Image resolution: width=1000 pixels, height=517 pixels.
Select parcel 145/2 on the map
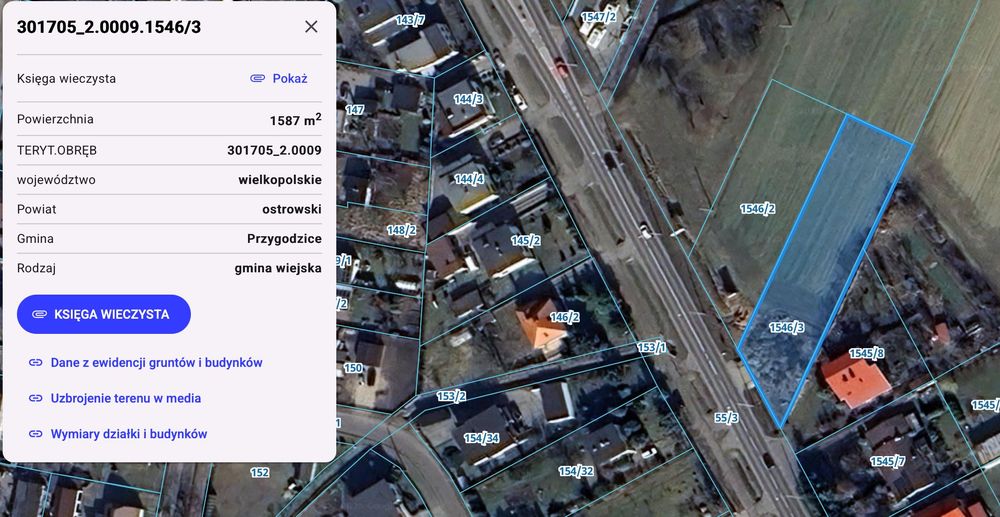pos(526,240)
